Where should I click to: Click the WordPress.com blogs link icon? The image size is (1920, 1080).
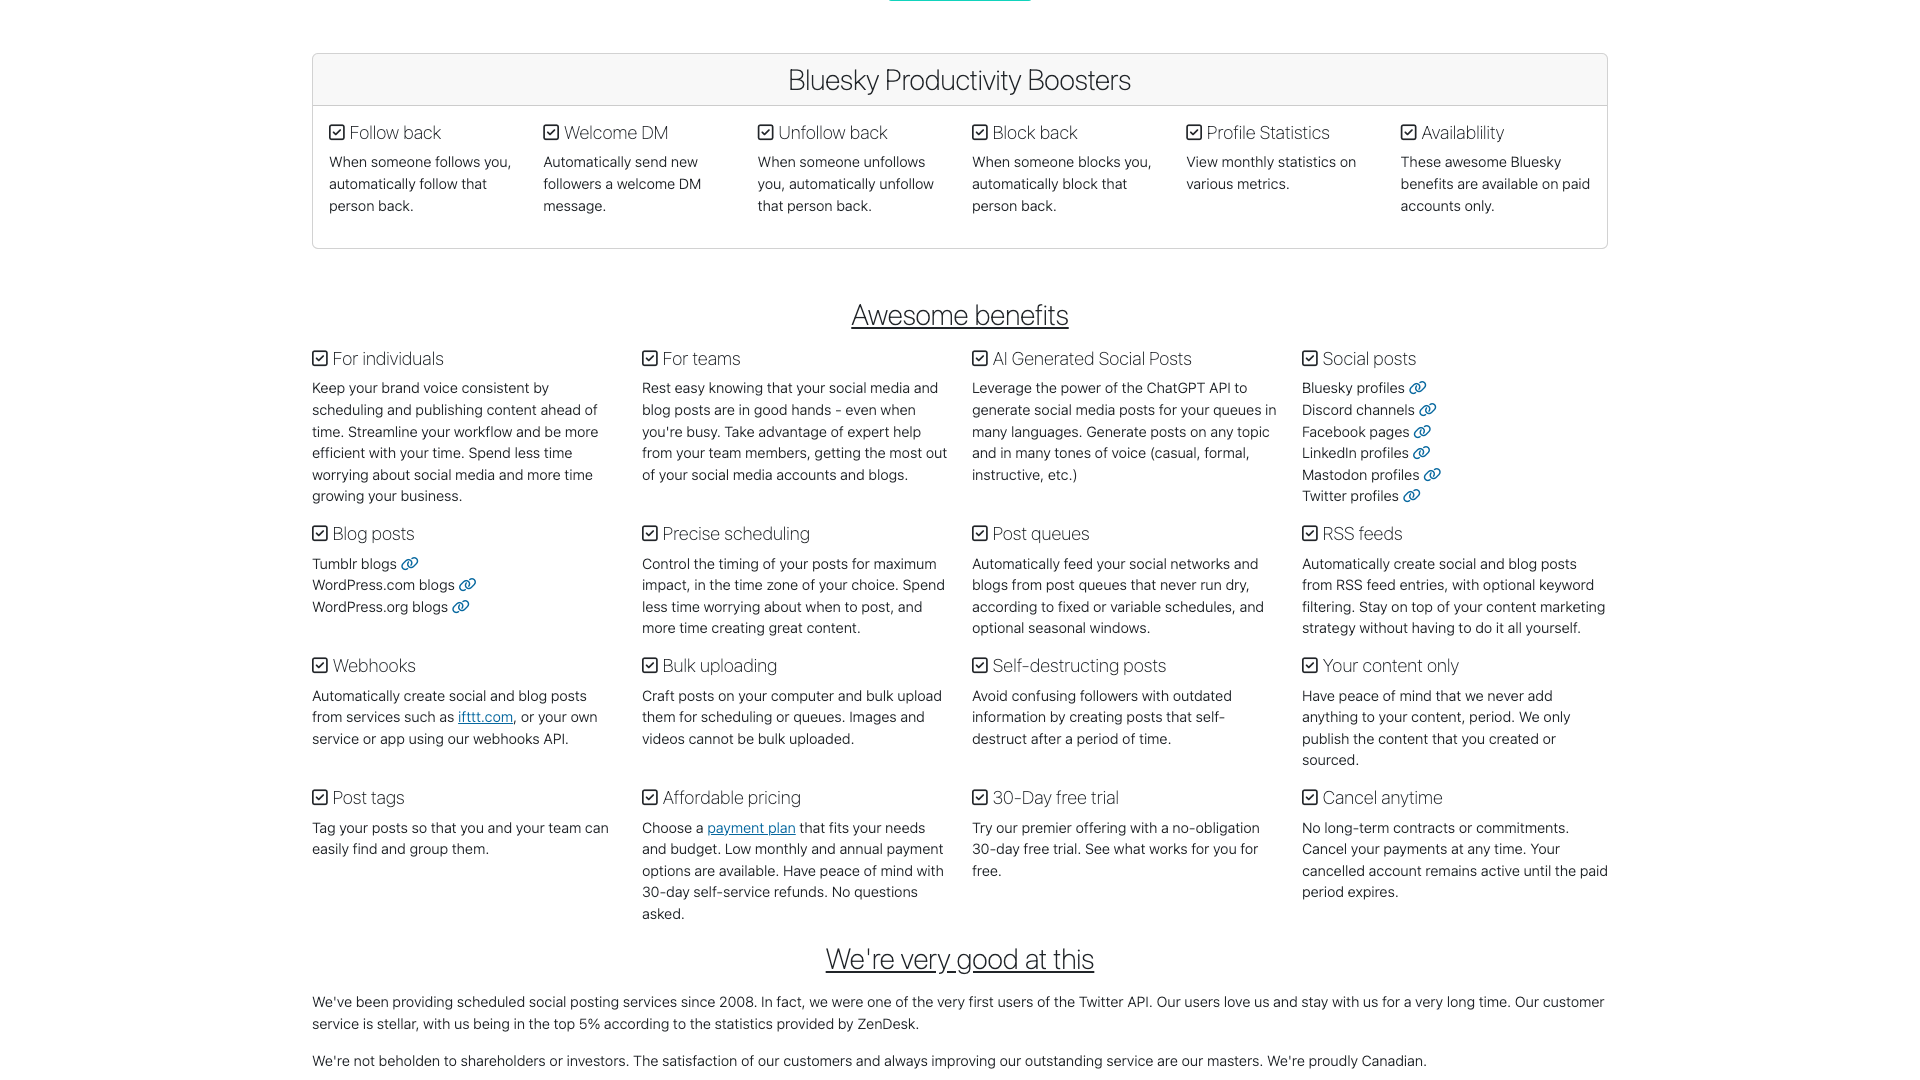(468, 585)
